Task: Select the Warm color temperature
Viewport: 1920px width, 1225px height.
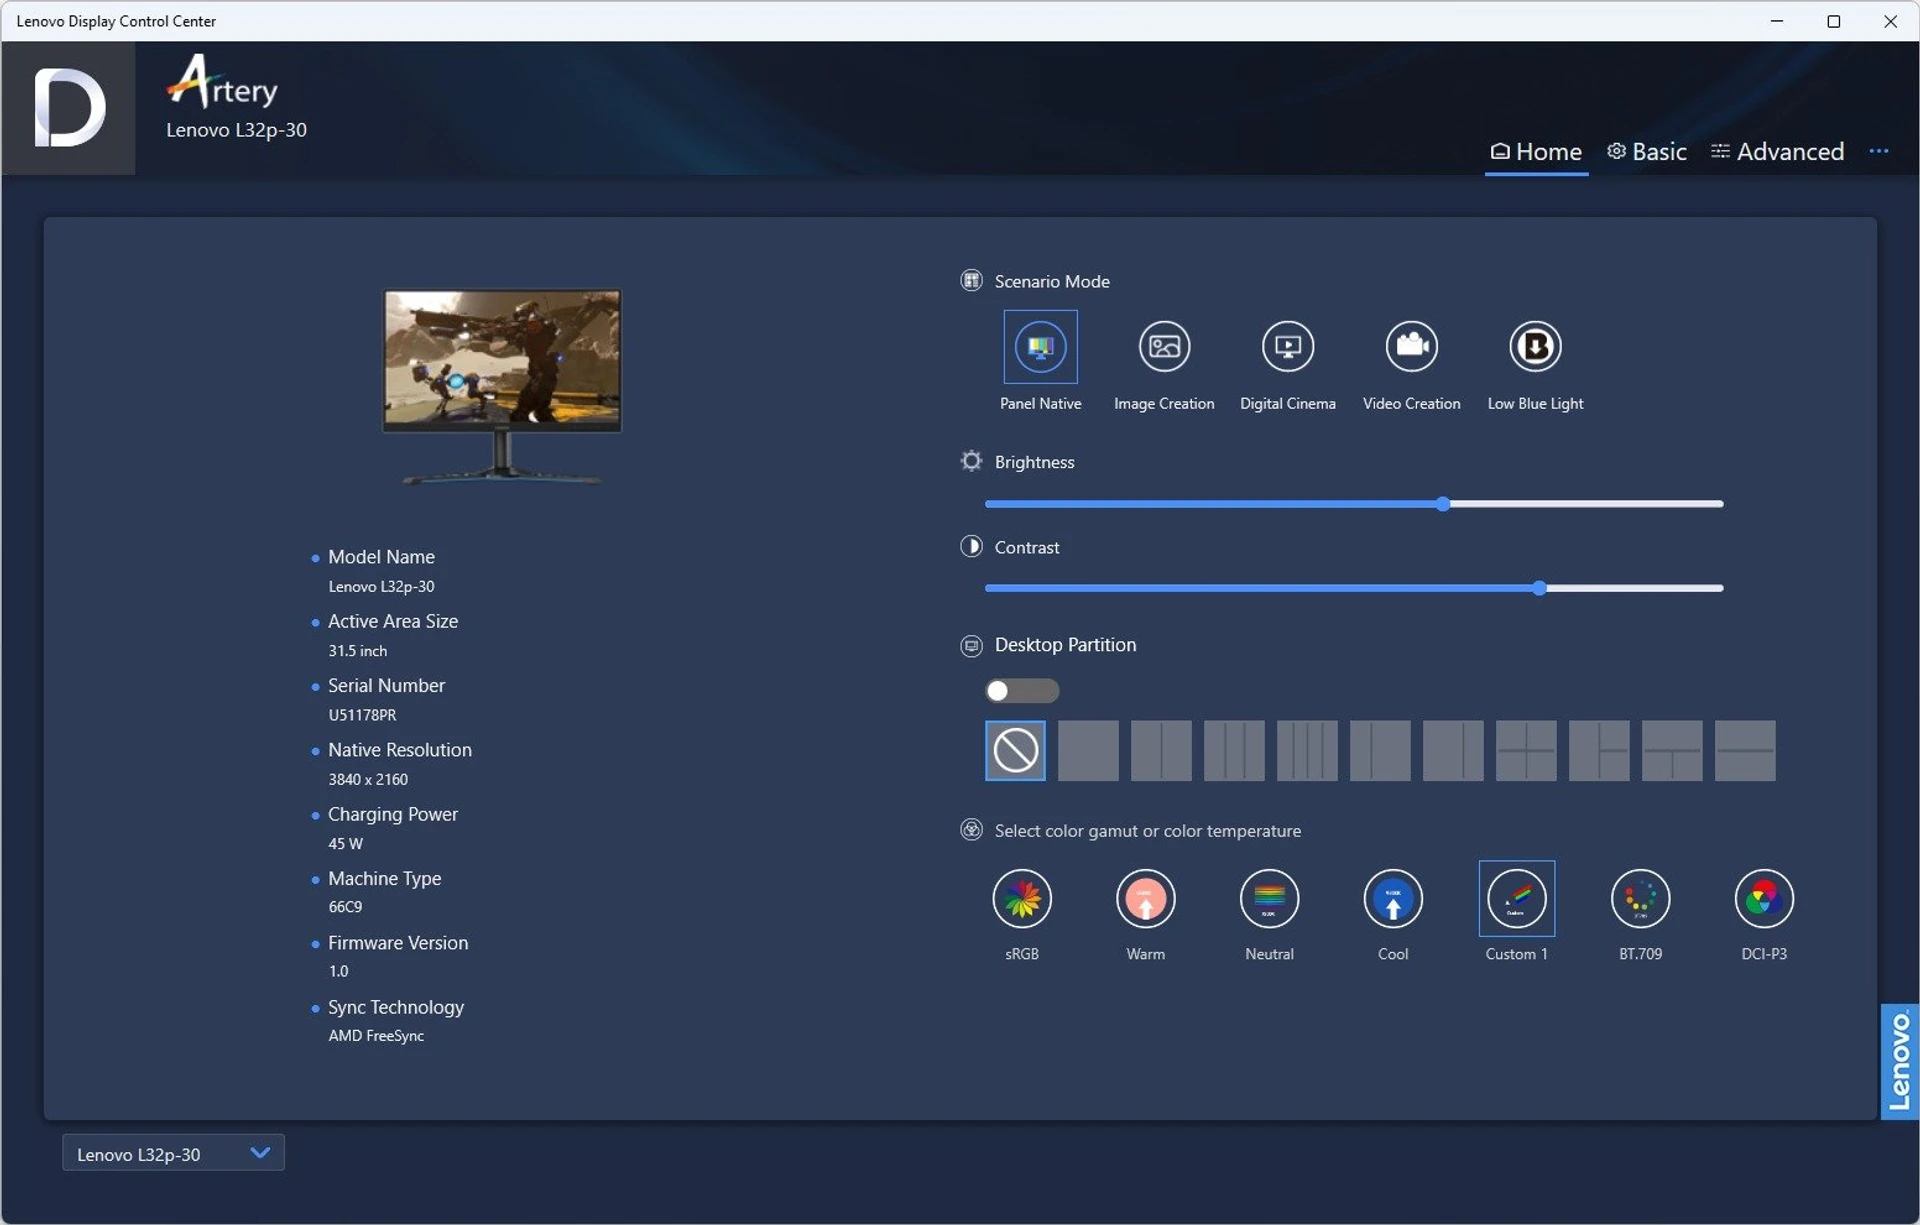Action: coord(1145,898)
